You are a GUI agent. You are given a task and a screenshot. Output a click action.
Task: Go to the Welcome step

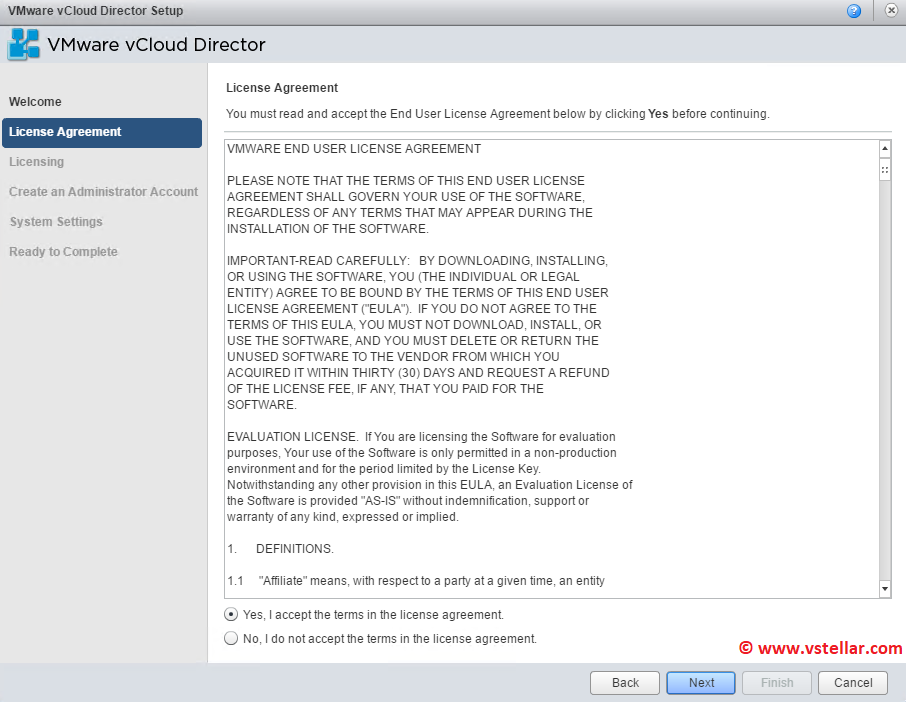coord(35,102)
